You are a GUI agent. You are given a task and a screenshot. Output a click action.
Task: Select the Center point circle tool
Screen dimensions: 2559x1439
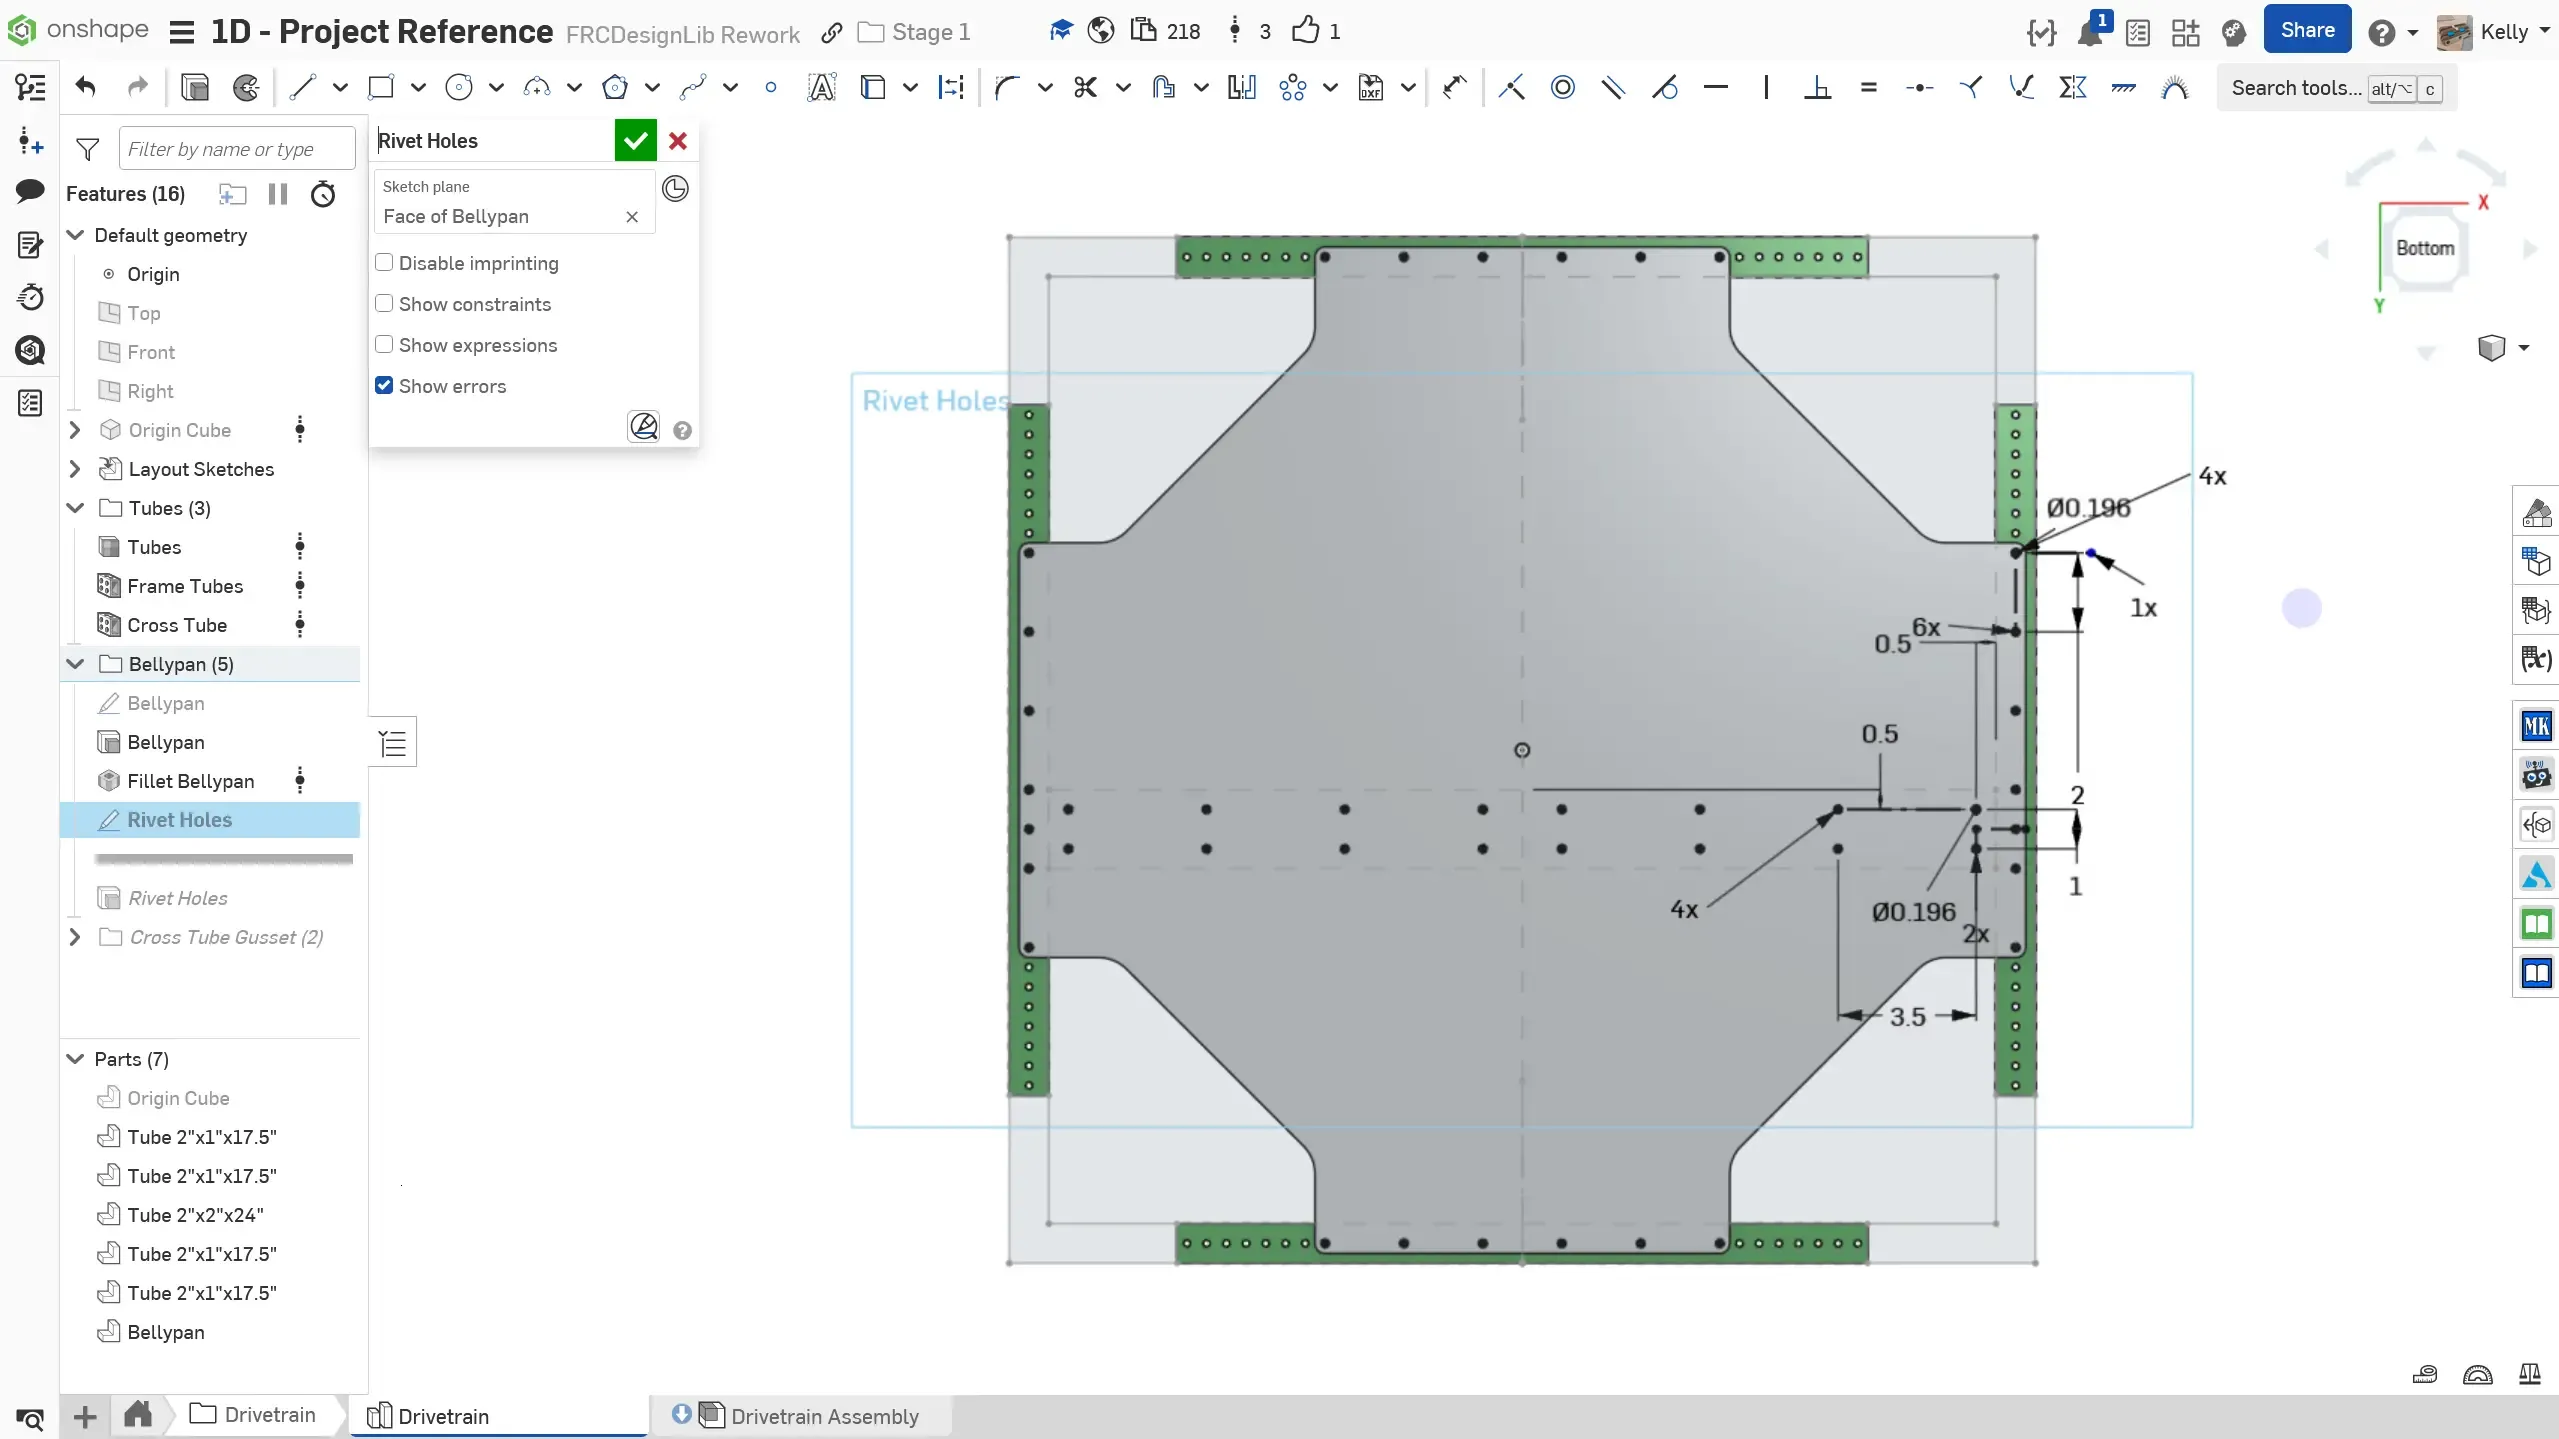tap(459, 88)
